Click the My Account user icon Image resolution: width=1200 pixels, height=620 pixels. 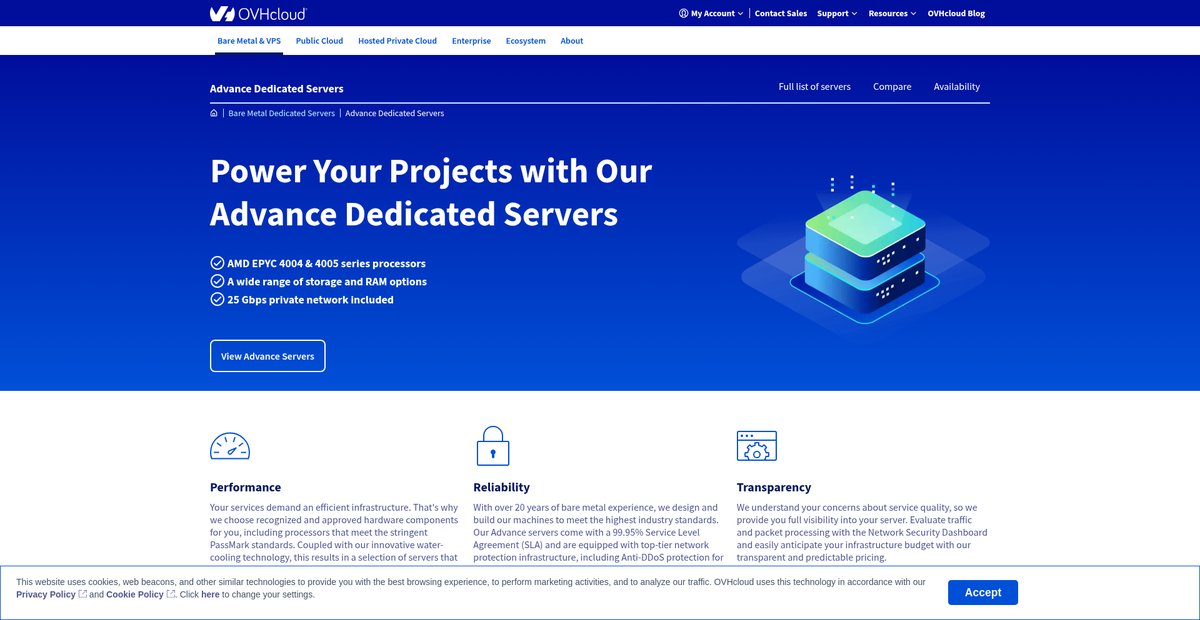point(683,14)
